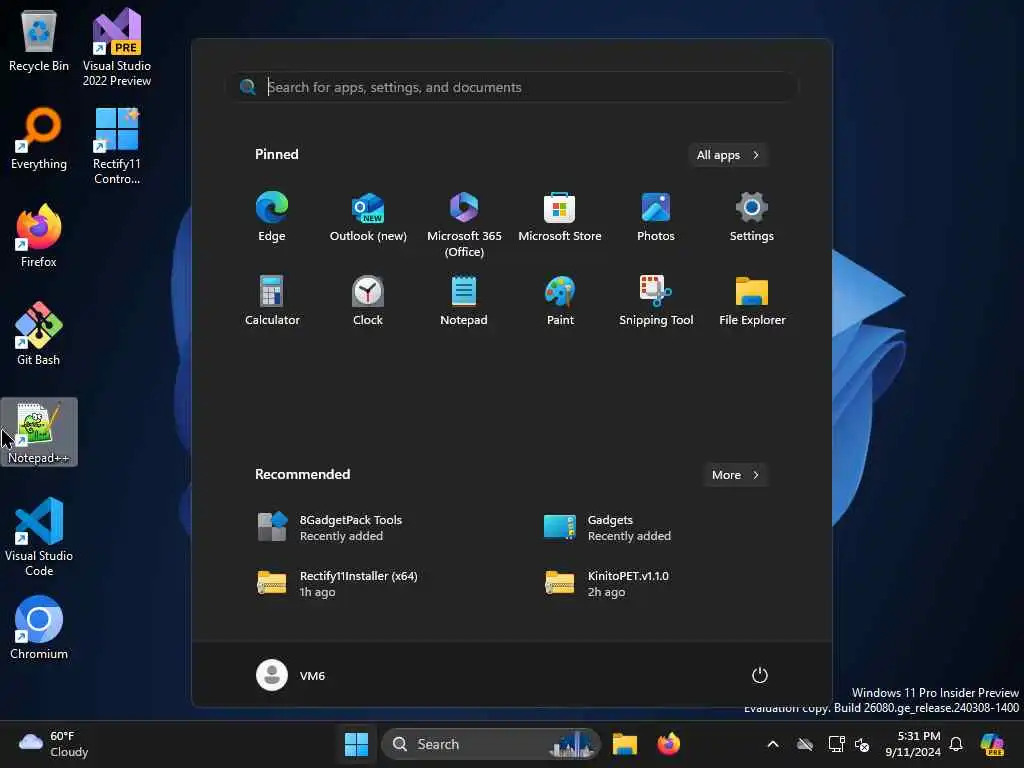Launch Outlook (new) pinned app
Viewport: 1024px width, 768px height.
pos(368,217)
